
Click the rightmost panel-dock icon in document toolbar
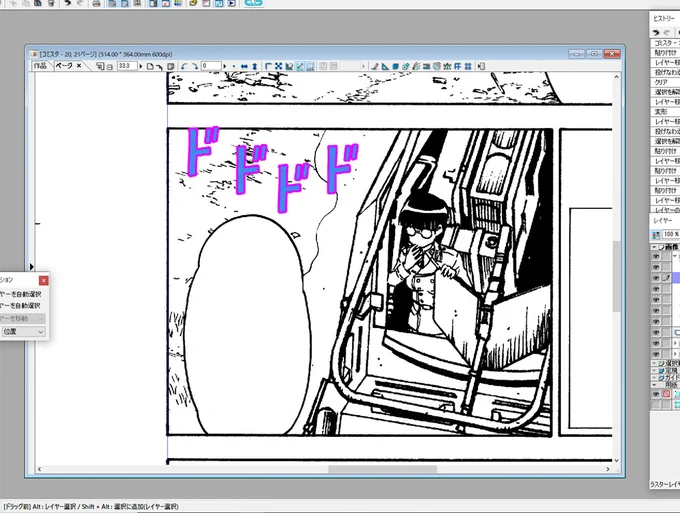[x=481, y=66]
